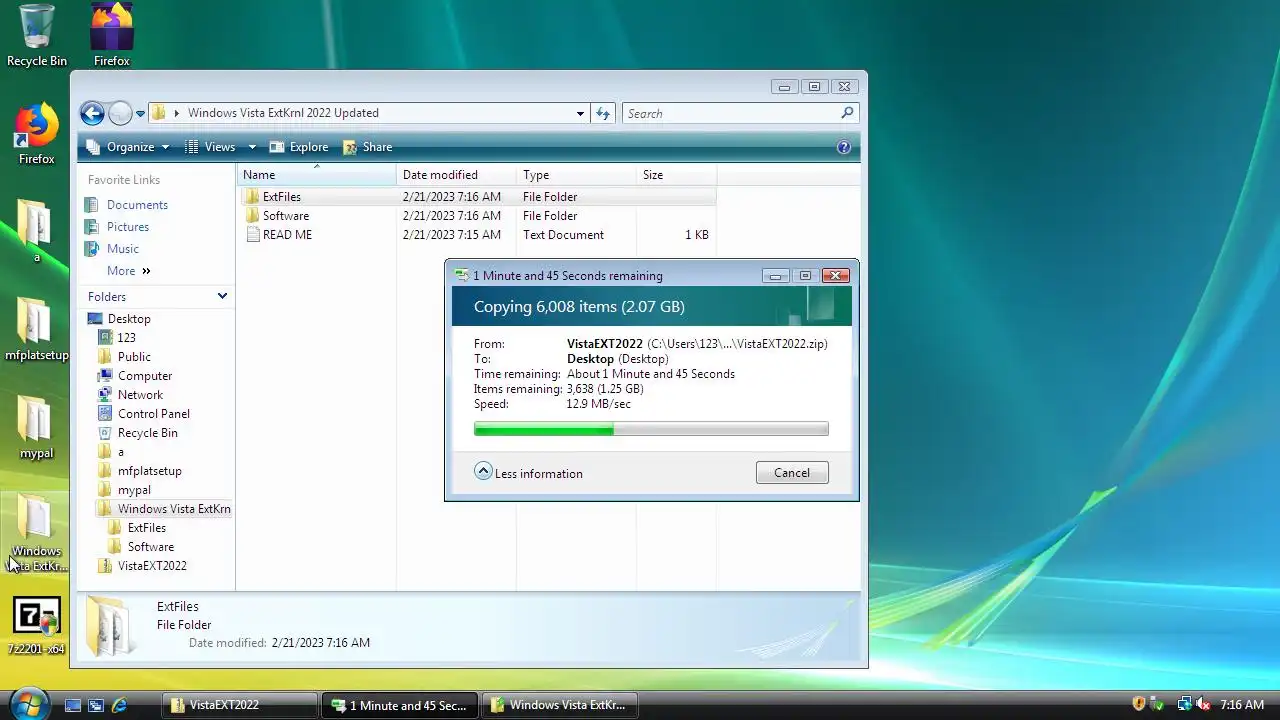The width and height of the screenshot is (1280, 720).
Task: Open the Organize menu
Action: pos(128,147)
